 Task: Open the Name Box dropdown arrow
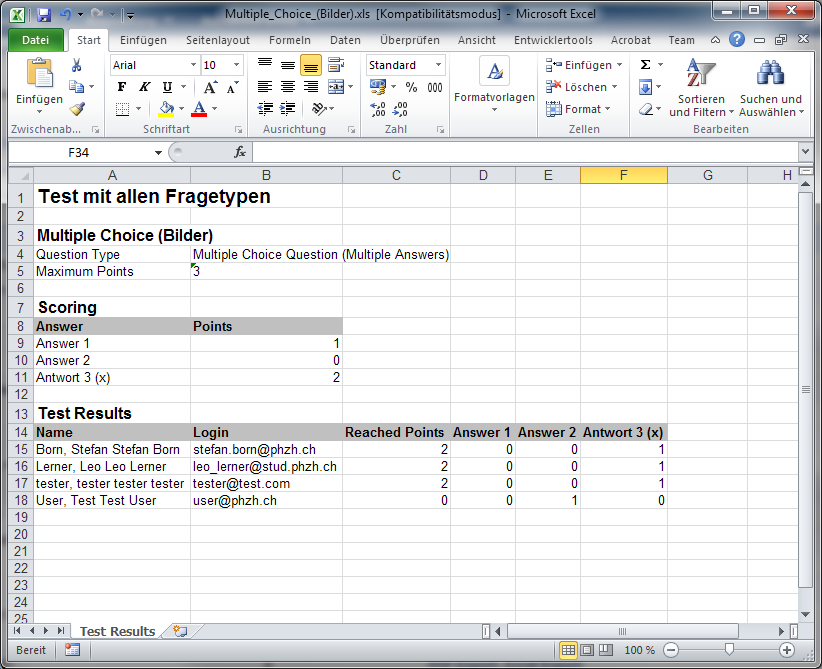158,152
